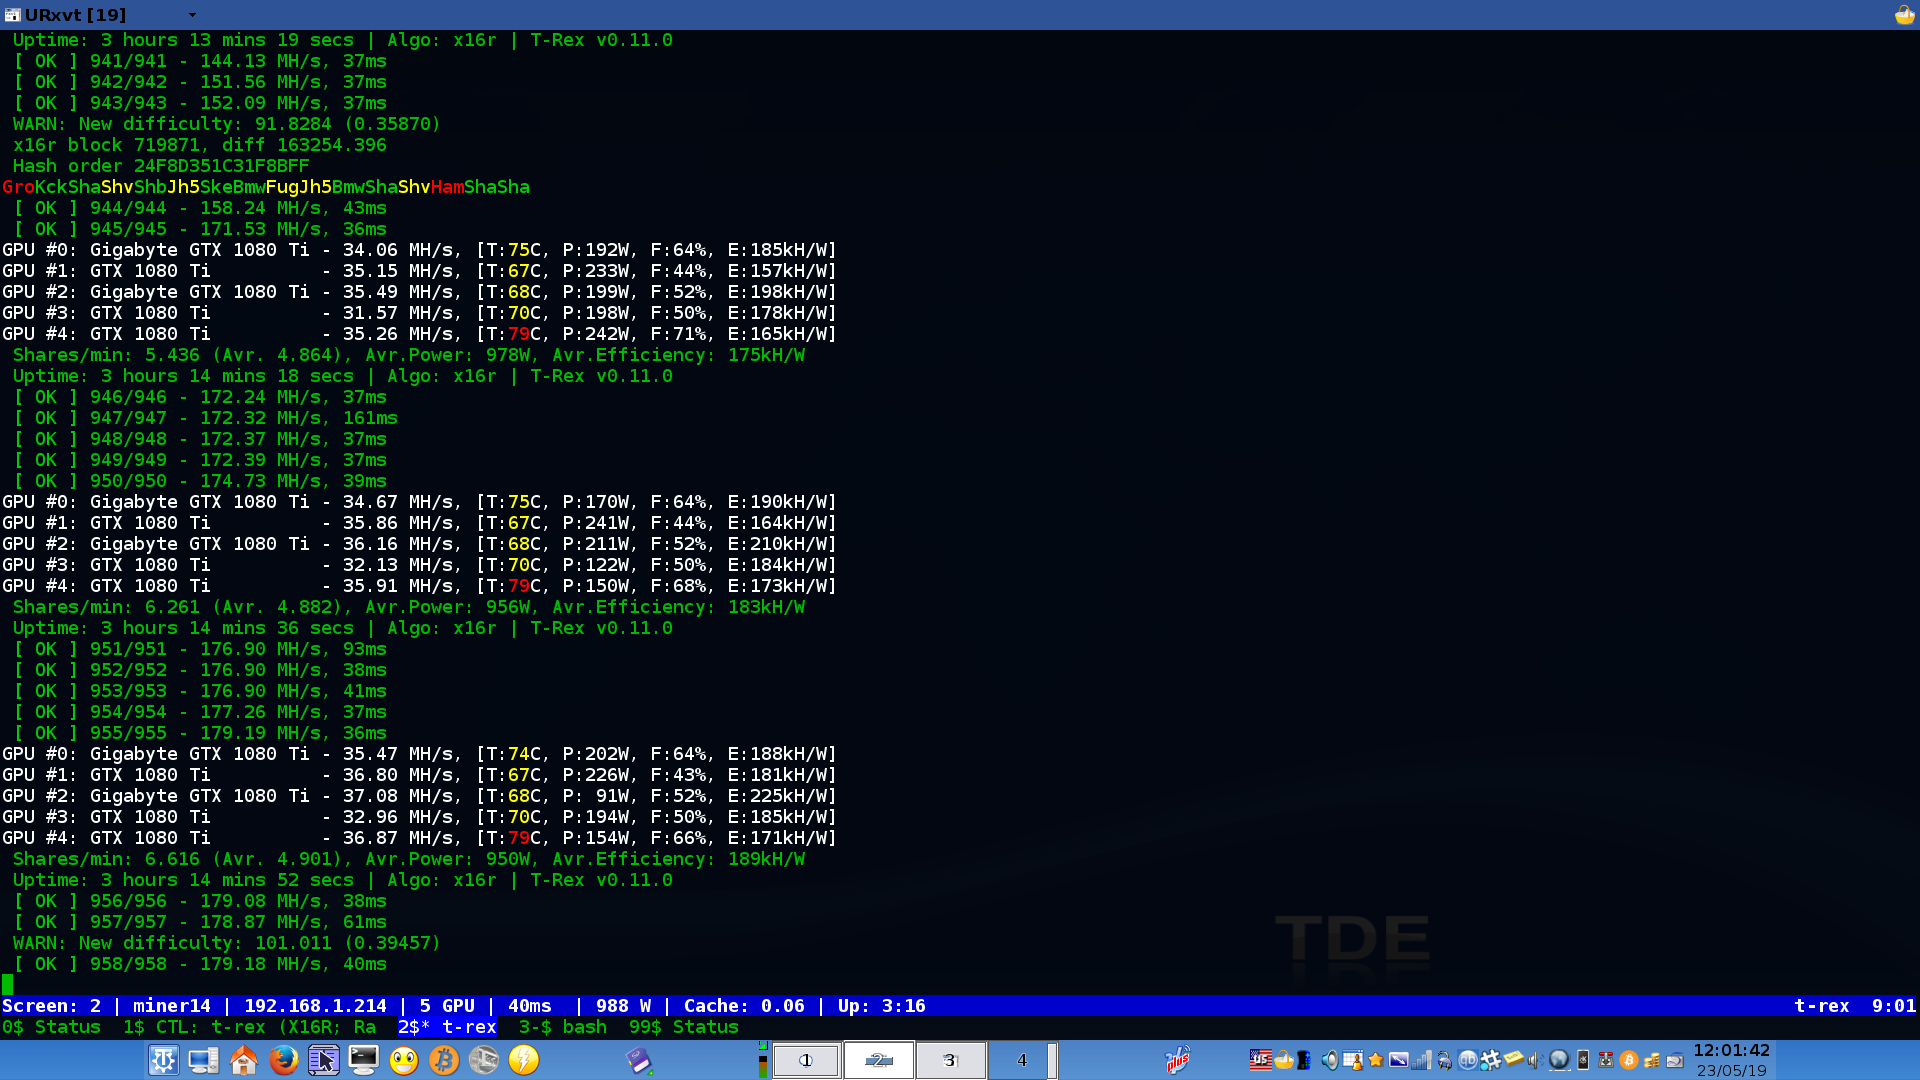Open the US keyboard layout flag
The width and height of the screenshot is (1920, 1080).
pyautogui.click(x=1260, y=1060)
